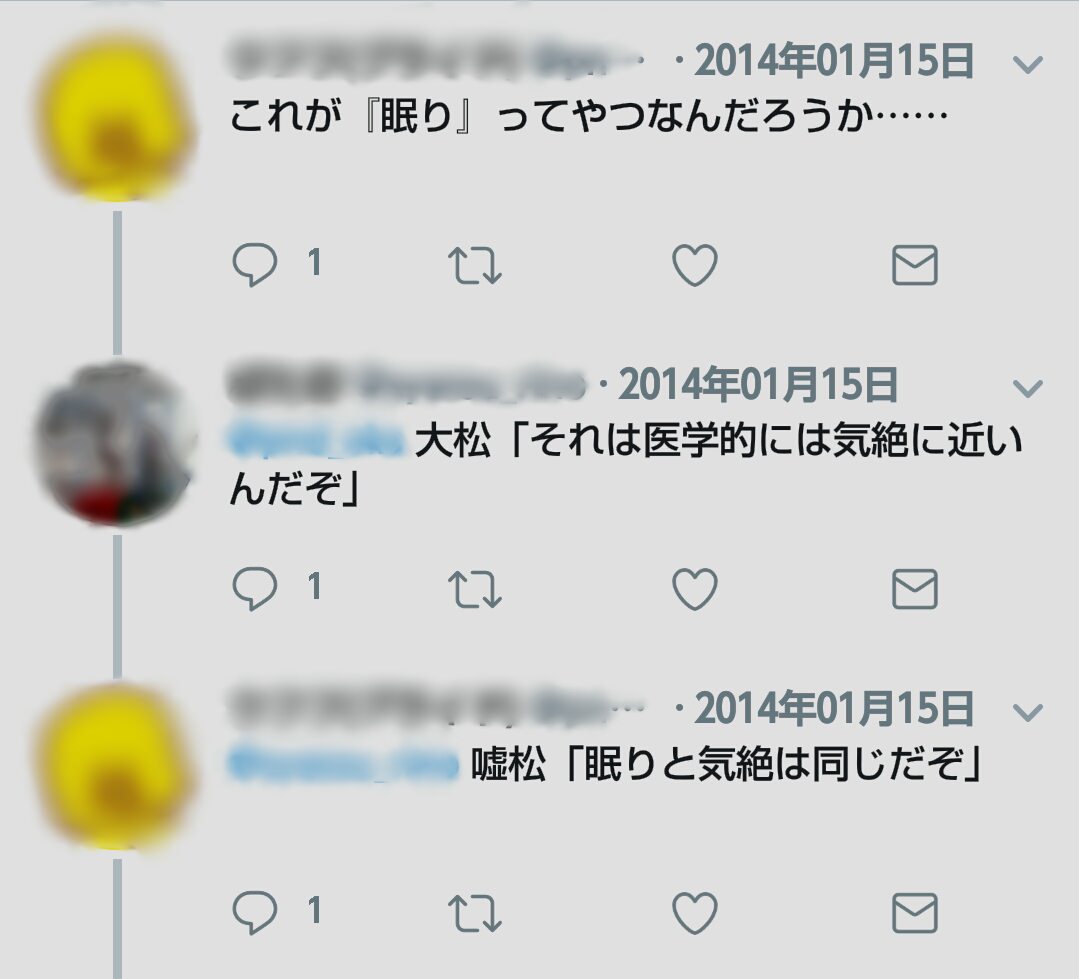The width and height of the screenshot is (1079, 979).
Task: Reply to the 大松 tweet
Action: pos(255,588)
